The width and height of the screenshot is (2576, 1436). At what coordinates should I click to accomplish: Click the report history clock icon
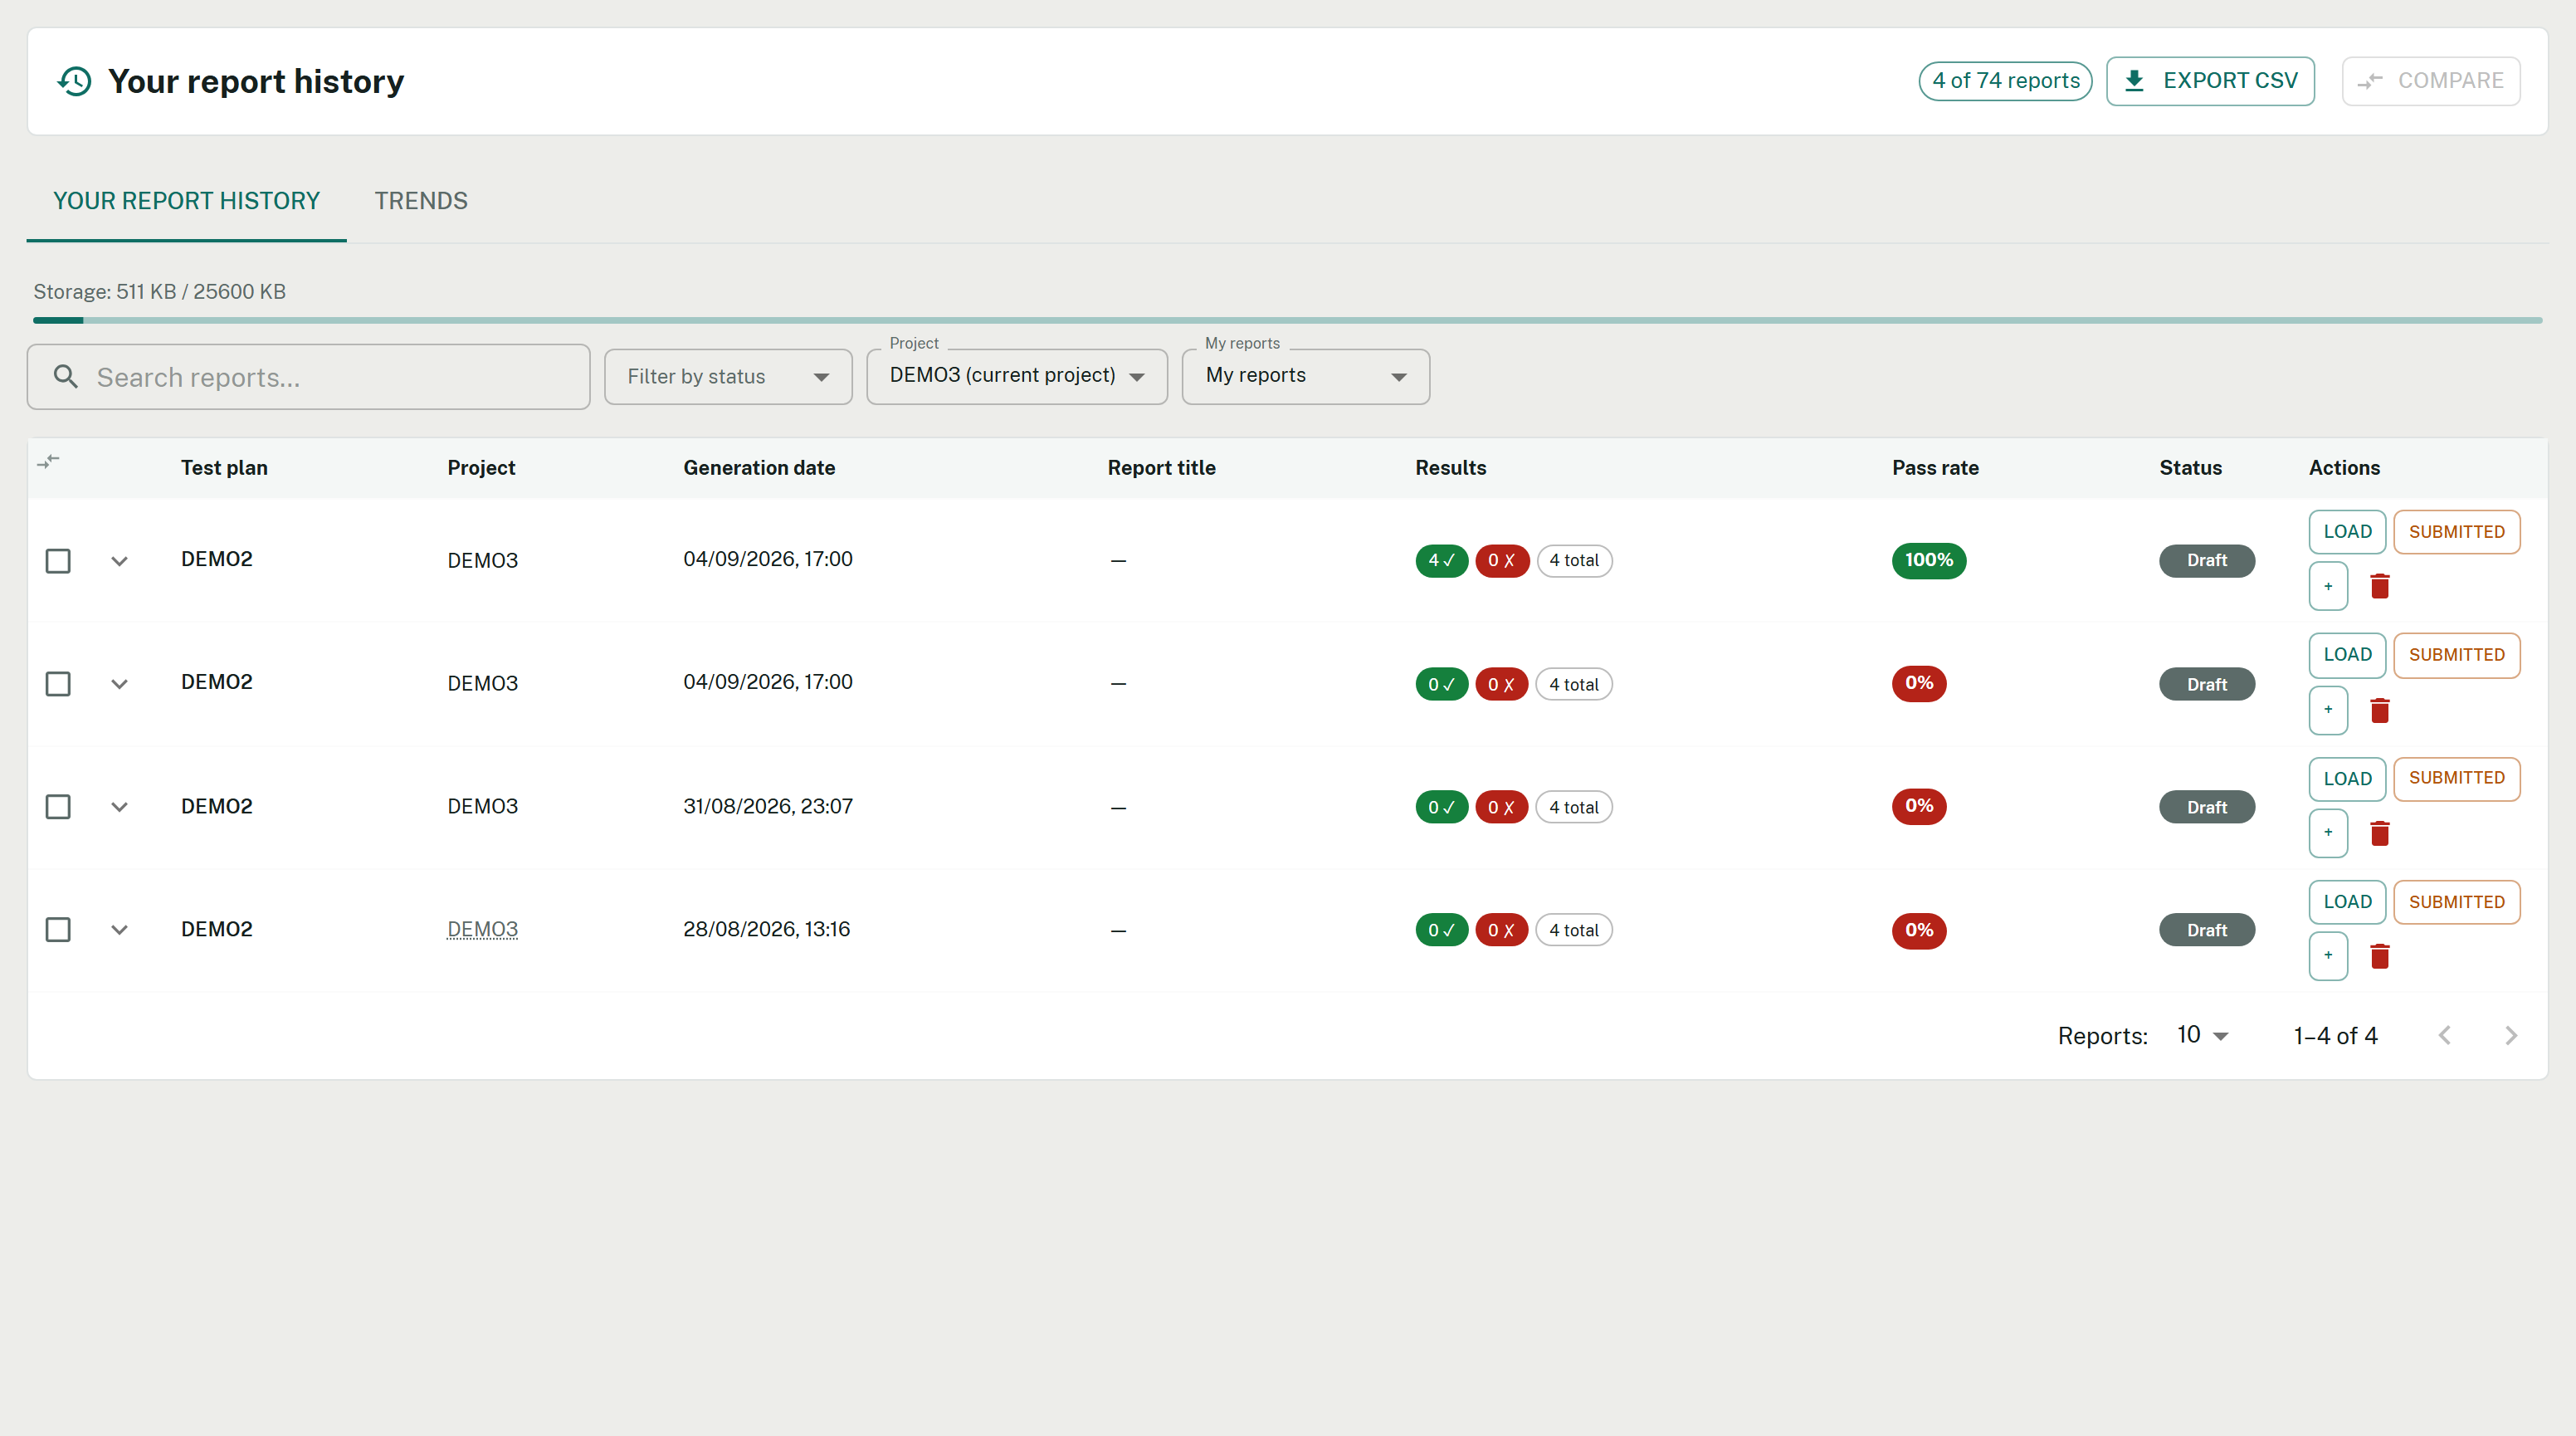[x=75, y=81]
